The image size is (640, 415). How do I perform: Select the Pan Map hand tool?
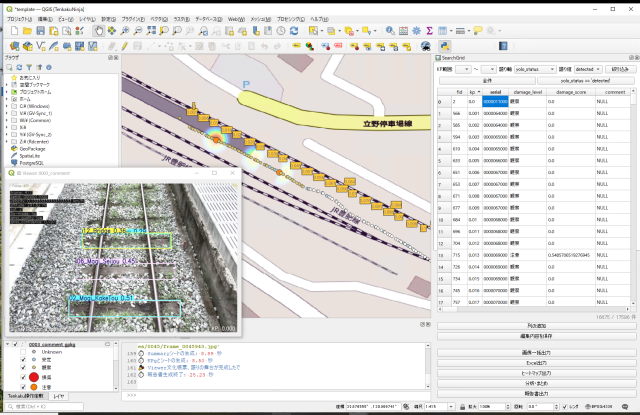98,32
